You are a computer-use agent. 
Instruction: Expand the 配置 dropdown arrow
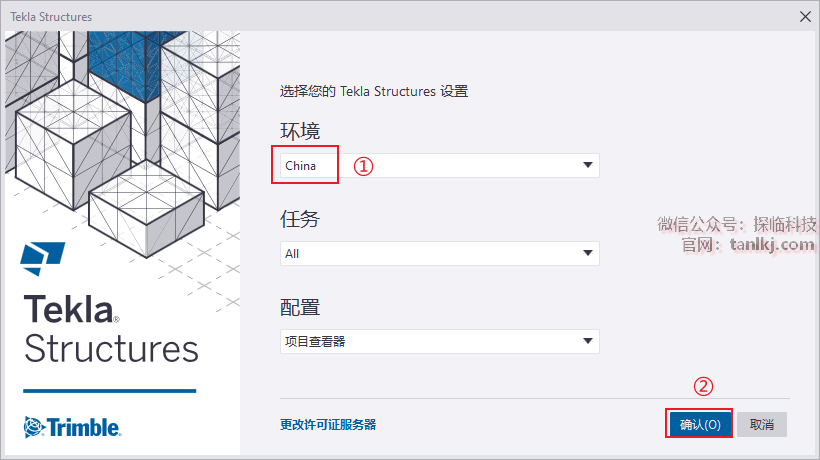(588, 342)
